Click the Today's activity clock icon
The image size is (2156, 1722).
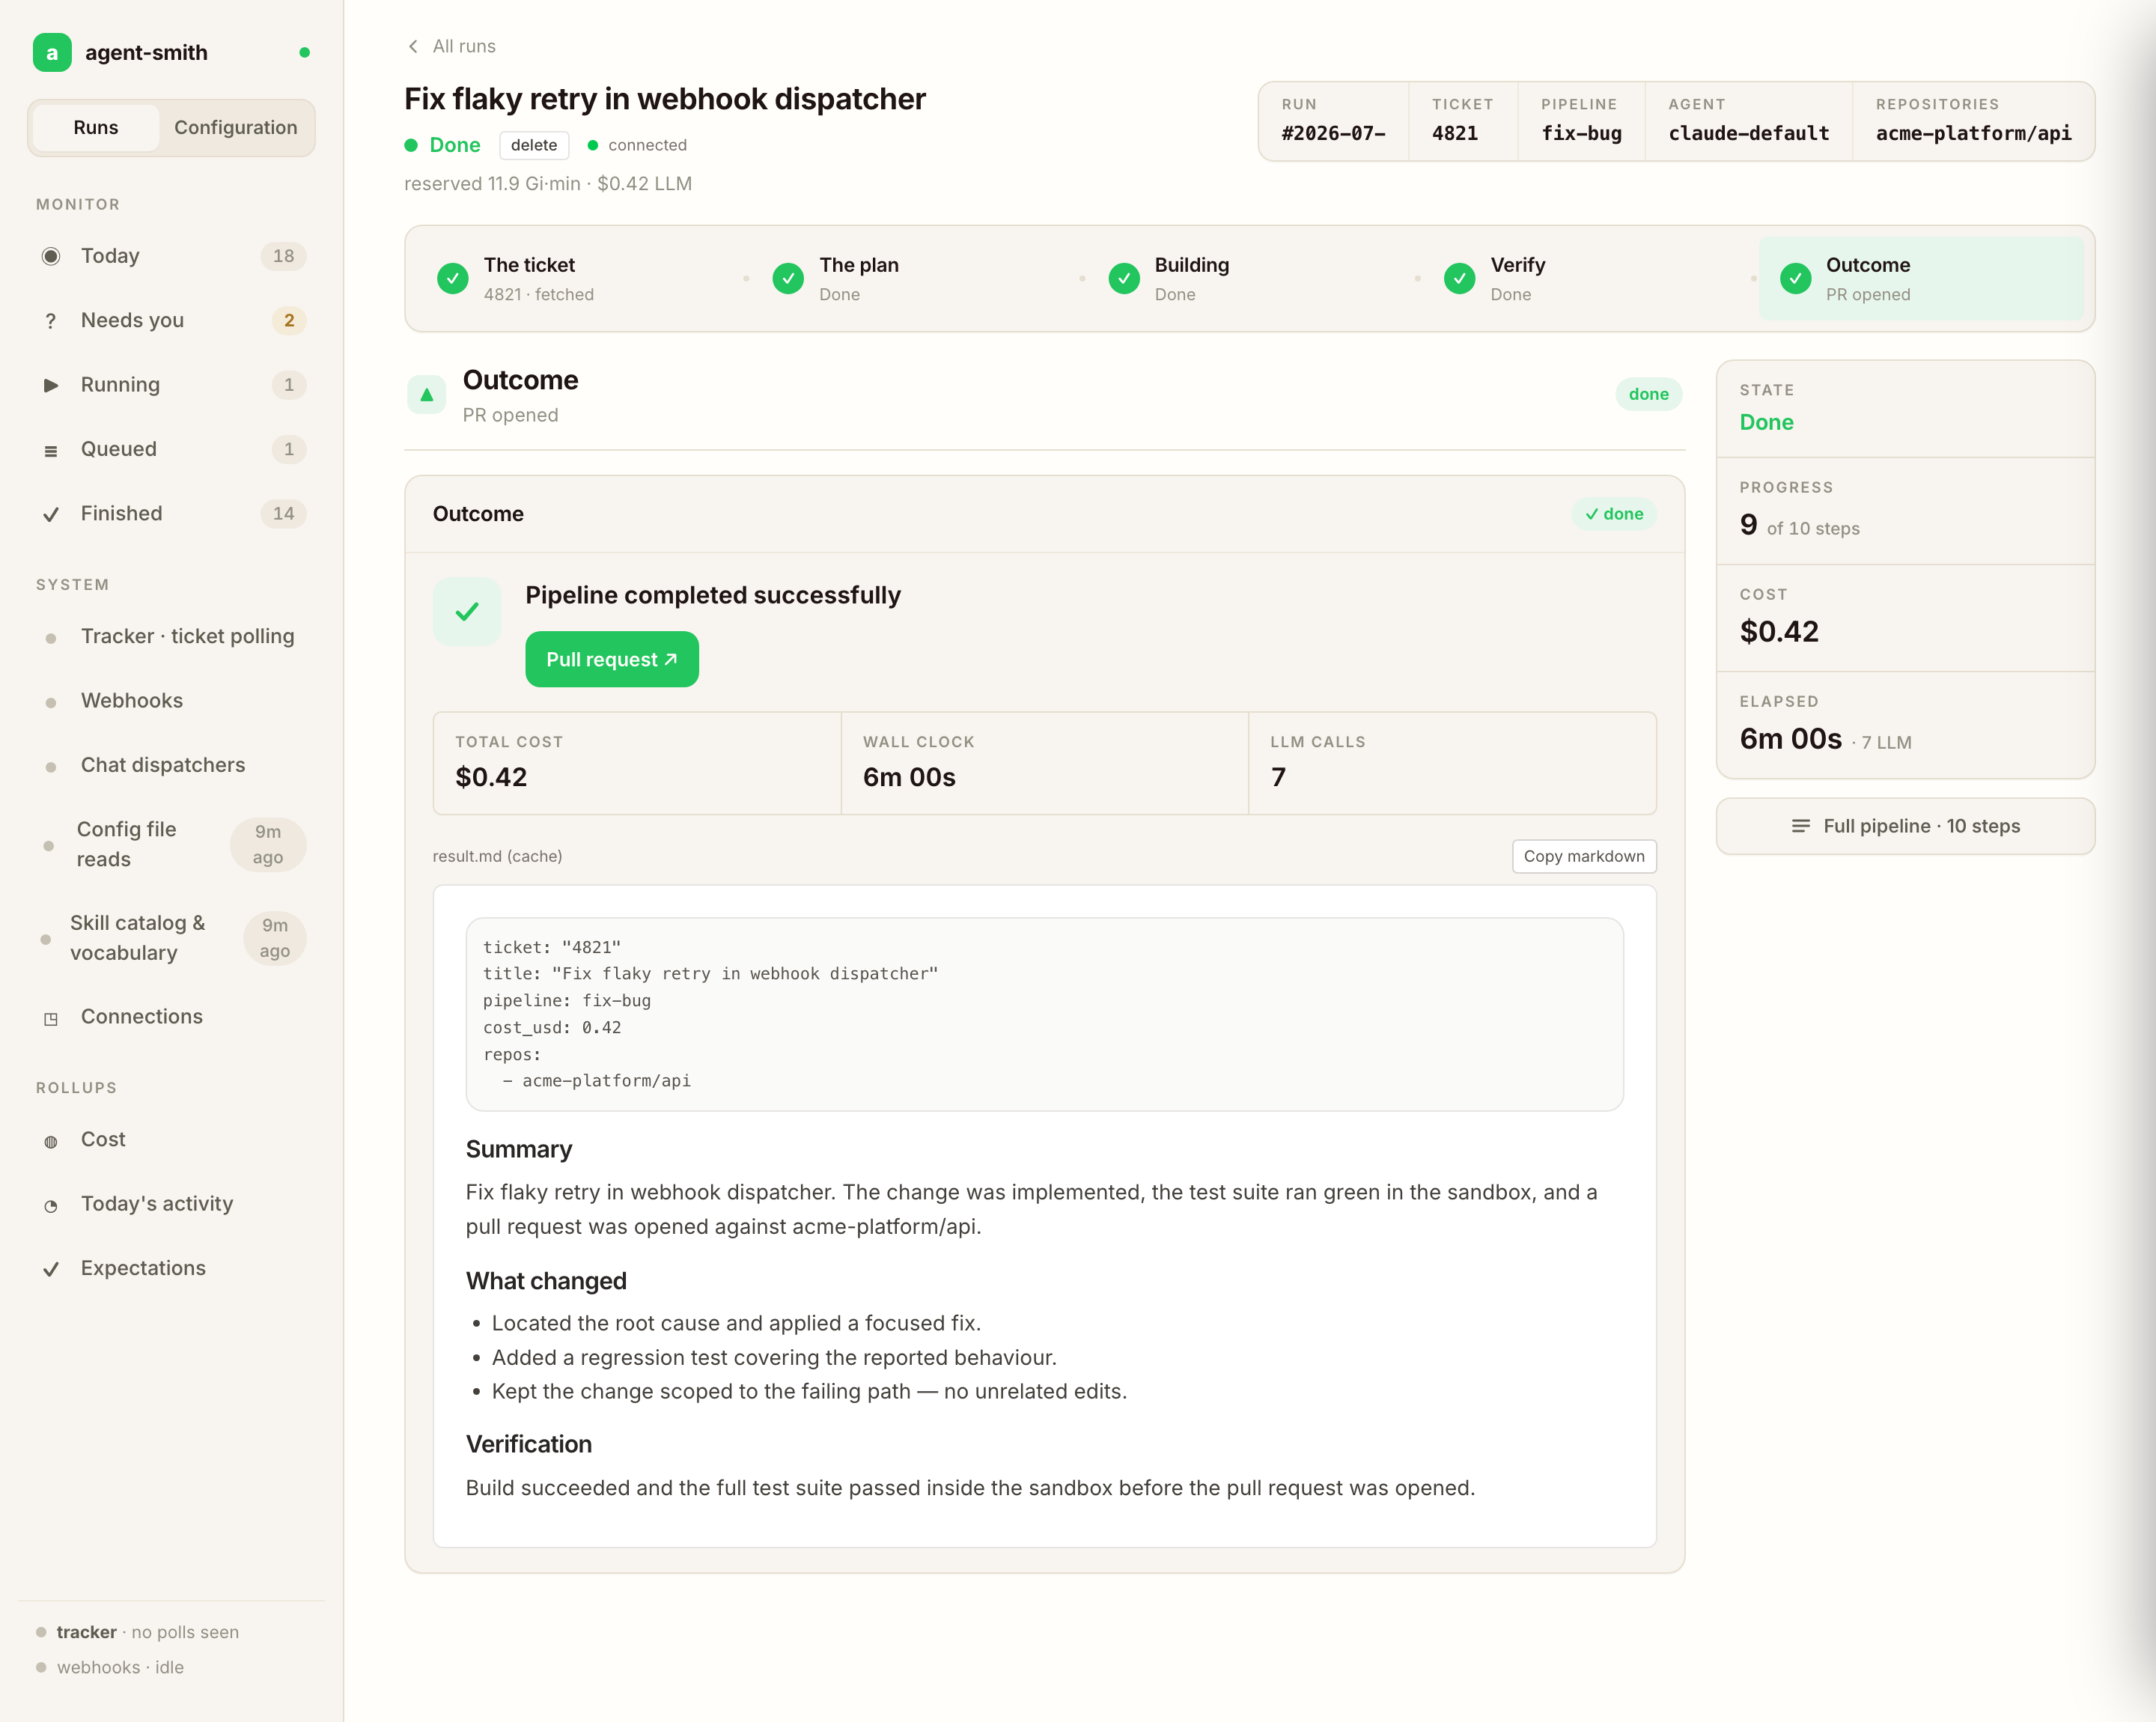(51, 1205)
